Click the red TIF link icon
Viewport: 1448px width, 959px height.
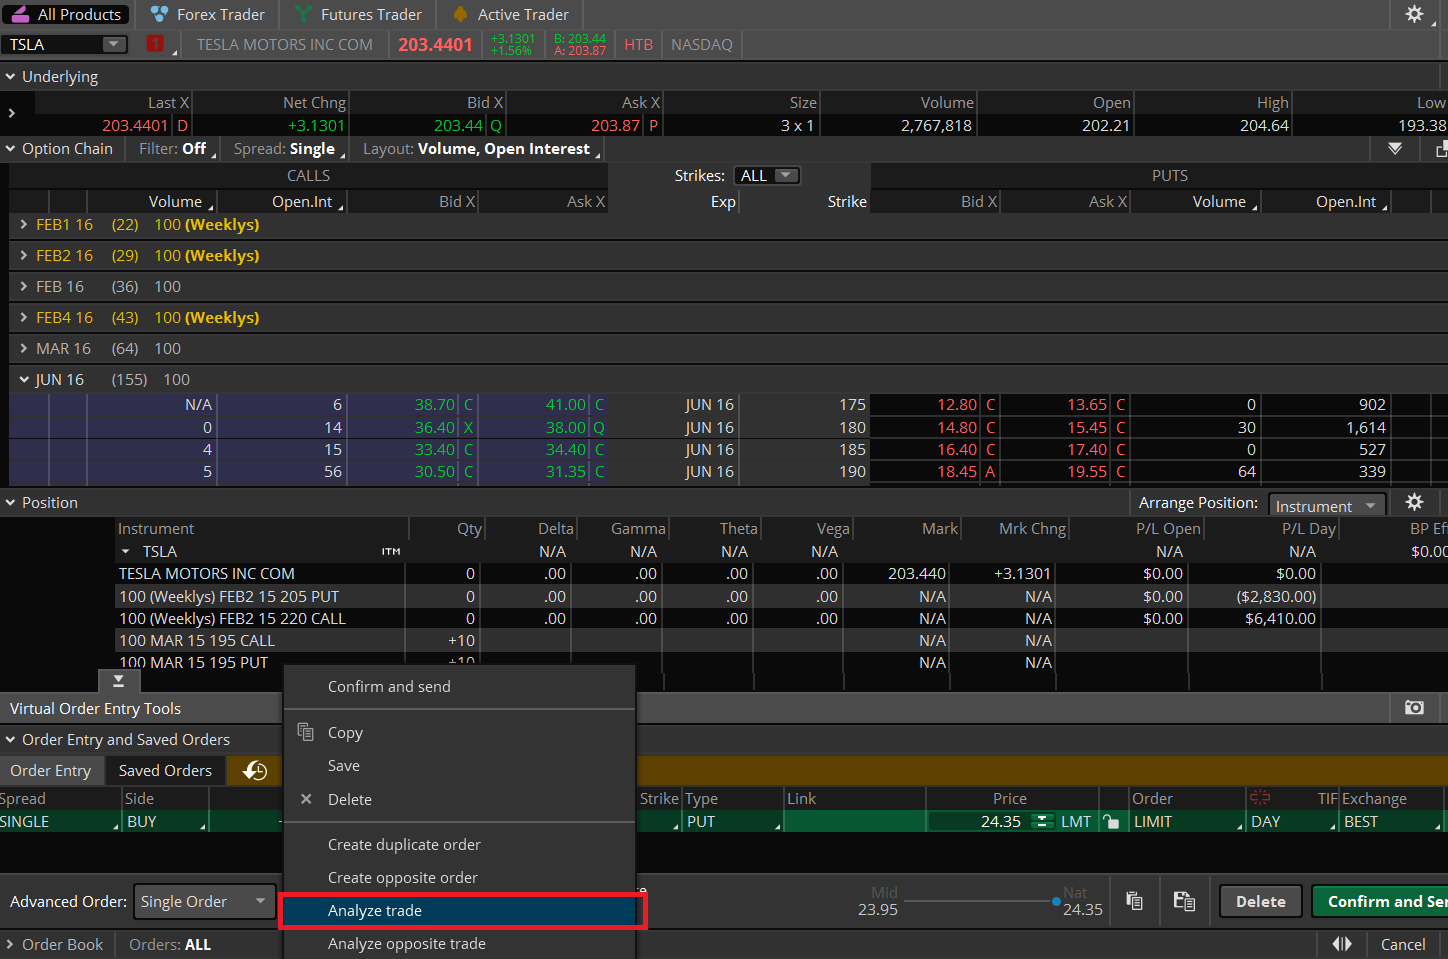click(1260, 798)
